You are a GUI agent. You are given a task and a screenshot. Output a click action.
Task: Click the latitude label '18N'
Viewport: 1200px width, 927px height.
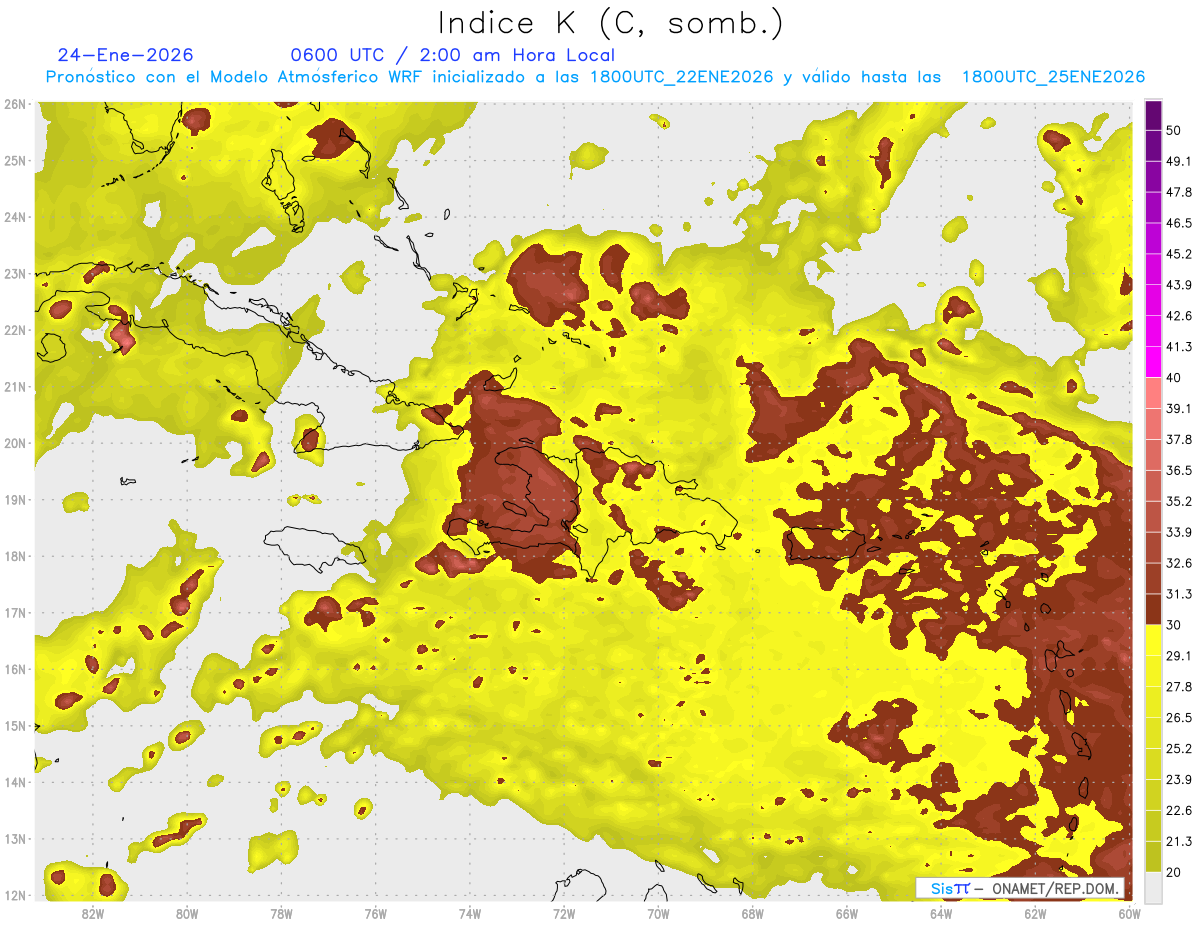tap(15, 556)
